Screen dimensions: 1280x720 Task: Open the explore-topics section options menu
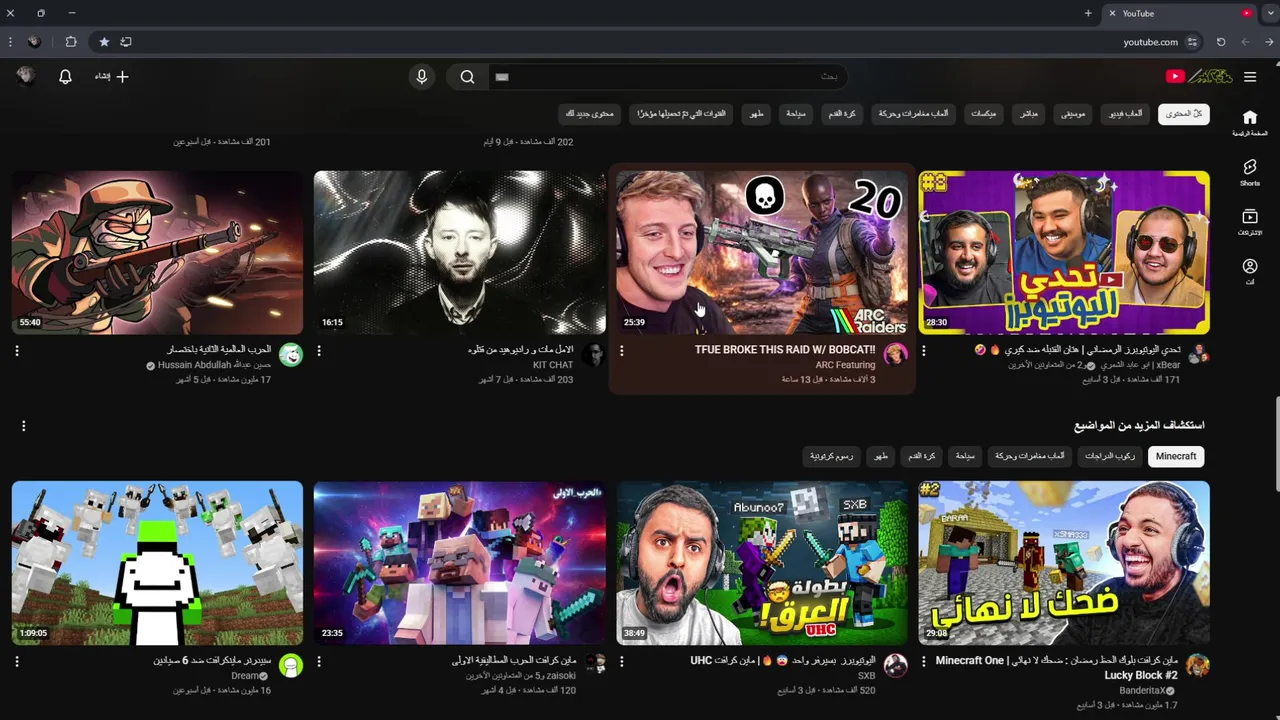[x=23, y=426]
